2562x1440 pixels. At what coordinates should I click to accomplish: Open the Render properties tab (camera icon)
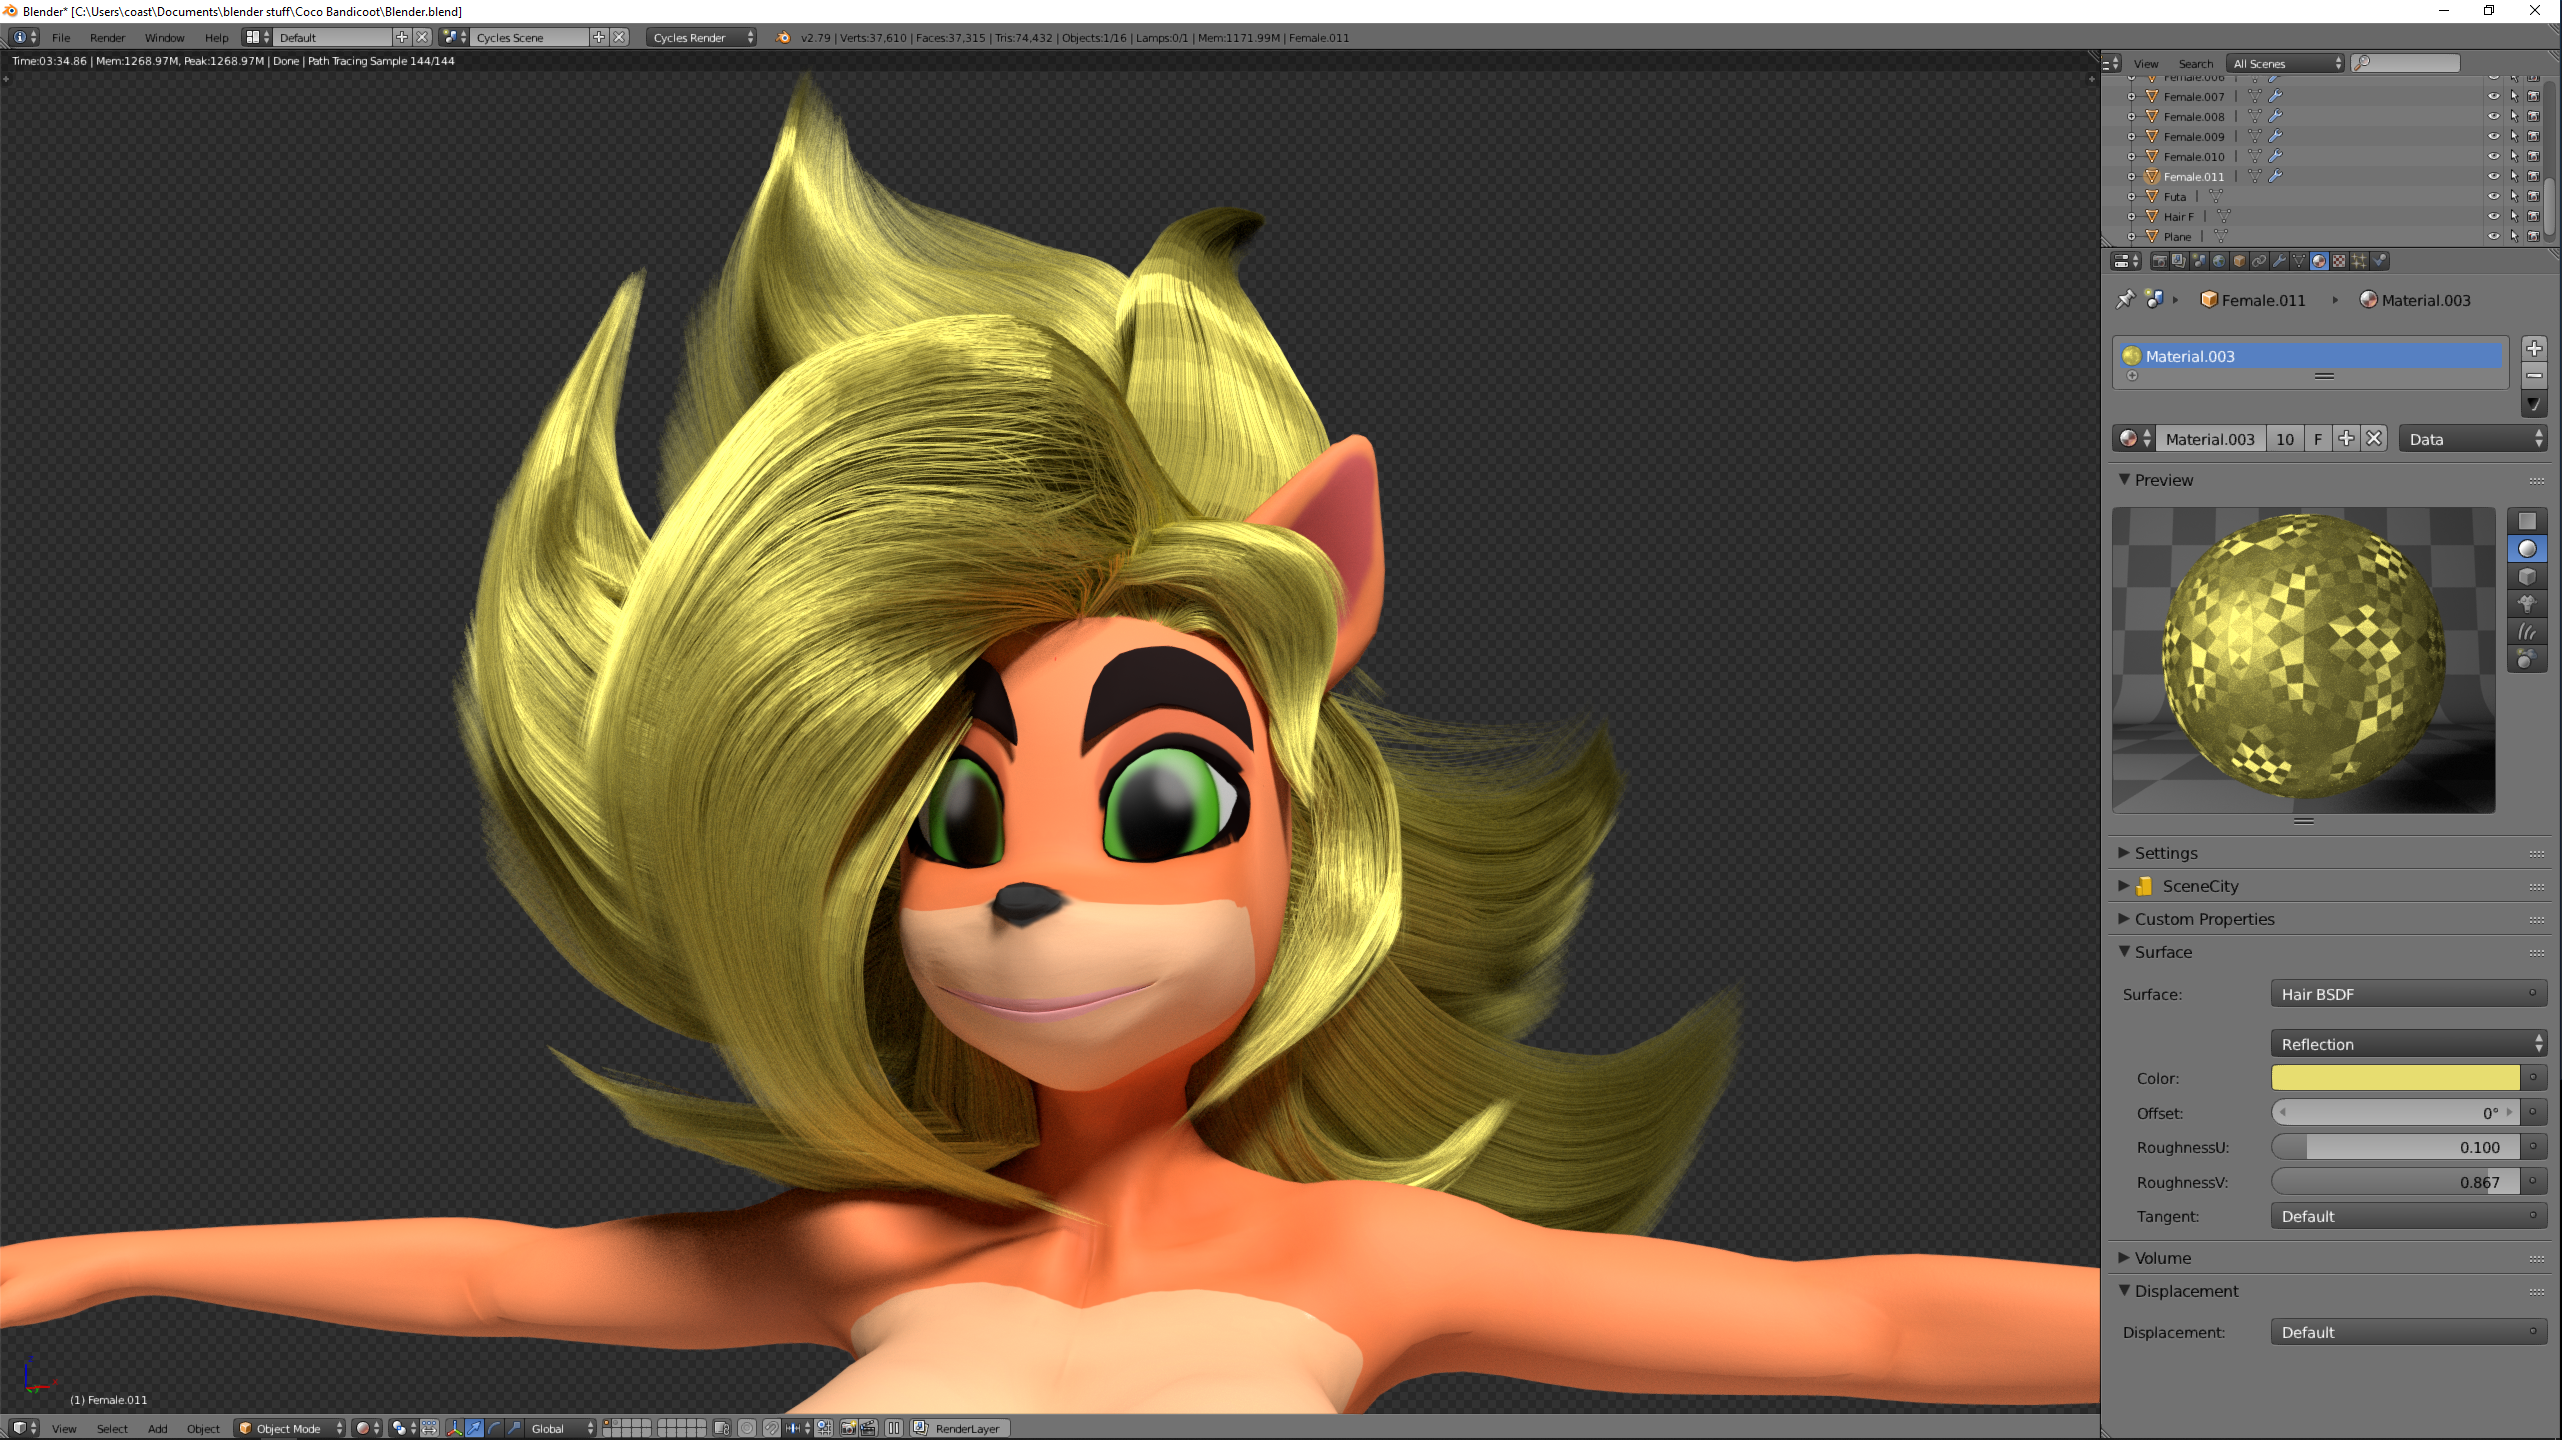(x=2159, y=261)
